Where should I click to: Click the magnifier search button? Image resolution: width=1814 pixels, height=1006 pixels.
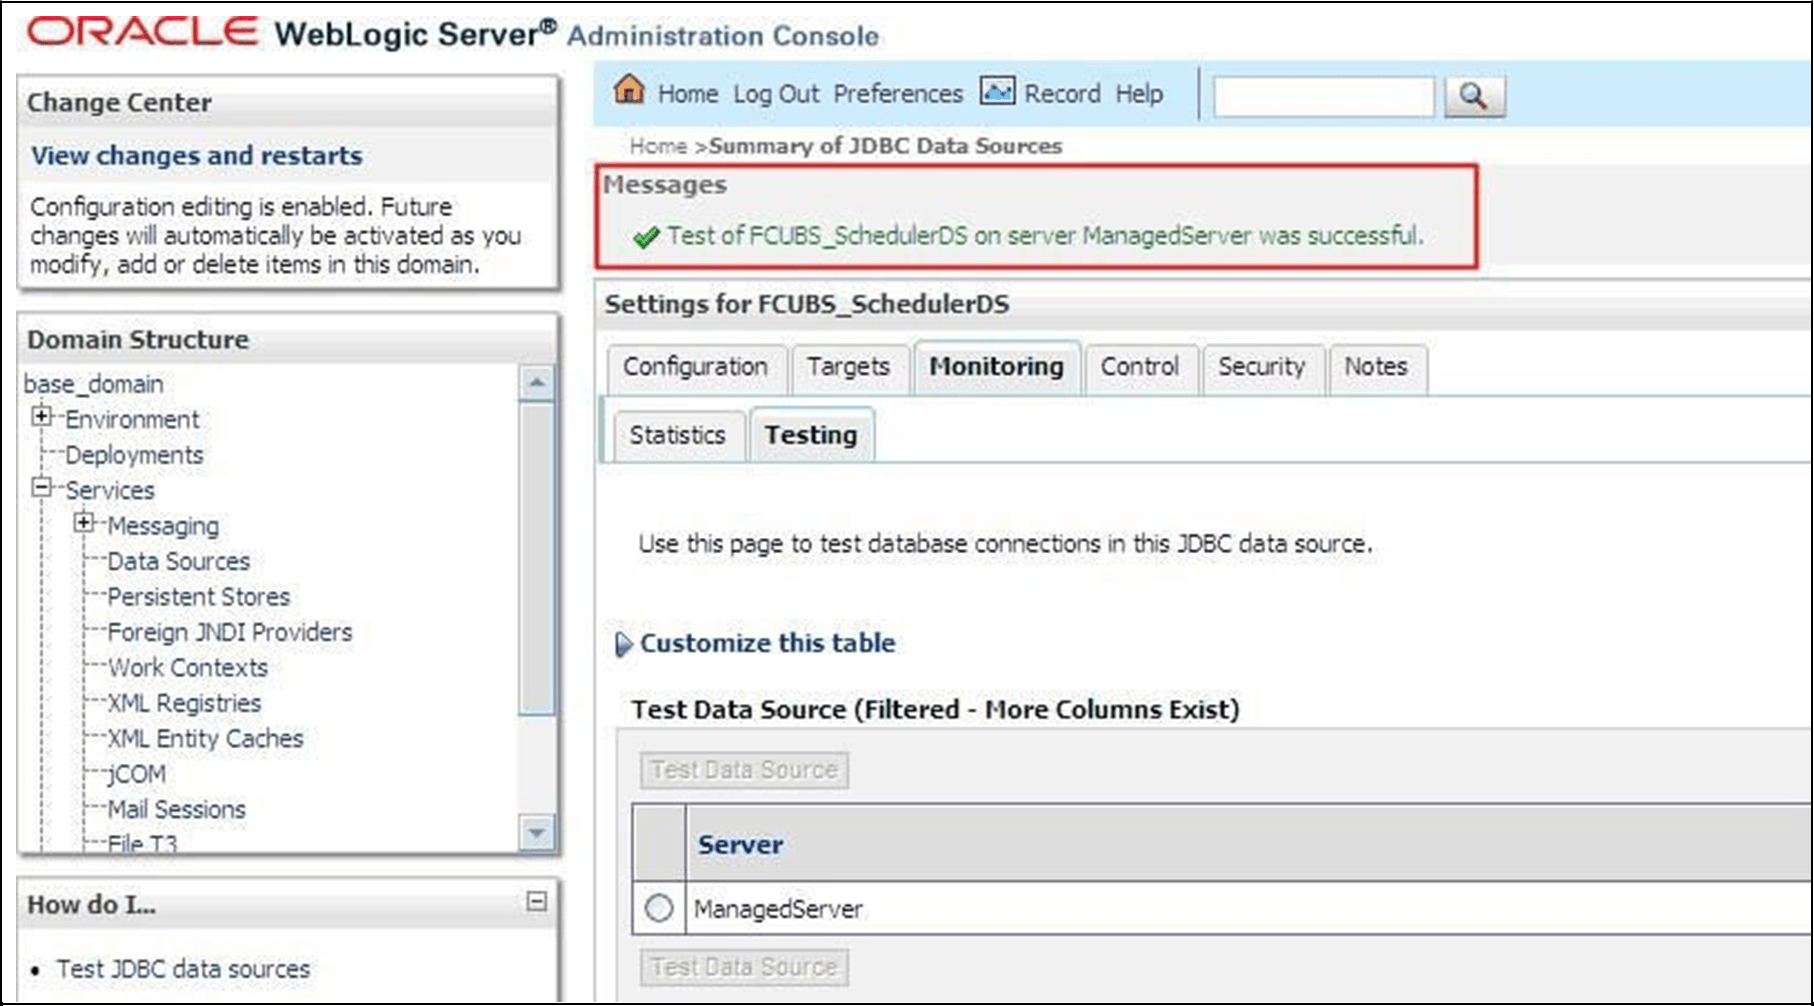point(1474,96)
